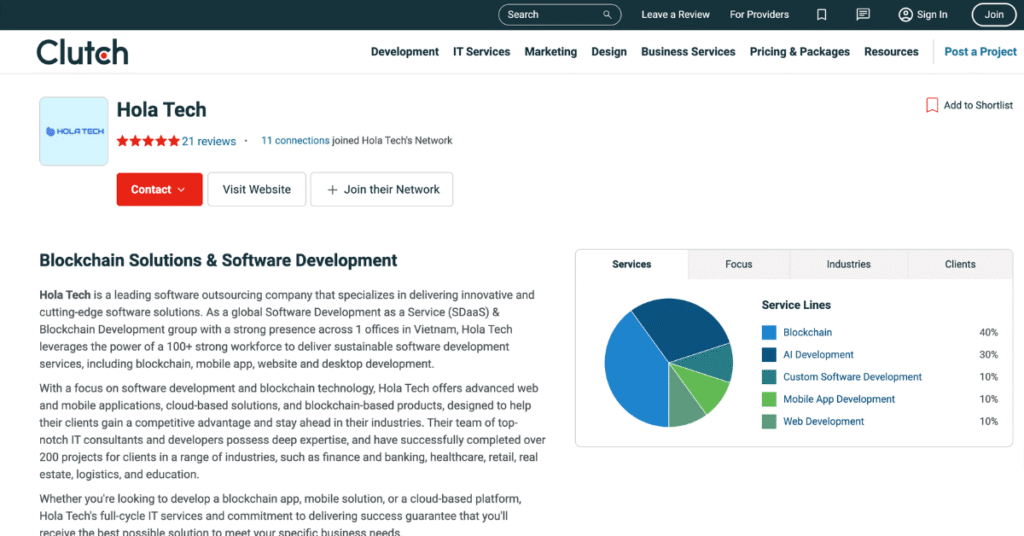Click the Mobile App Development green swatch
This screenshot has height=536, width=1024.
769,400
